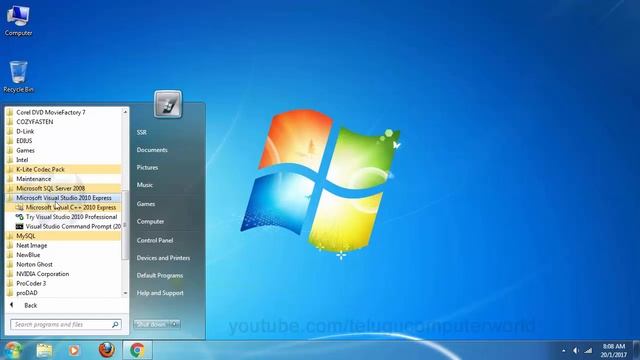640x360 pixels.
Task: Open Help and Support
Action: coord(160,293)
